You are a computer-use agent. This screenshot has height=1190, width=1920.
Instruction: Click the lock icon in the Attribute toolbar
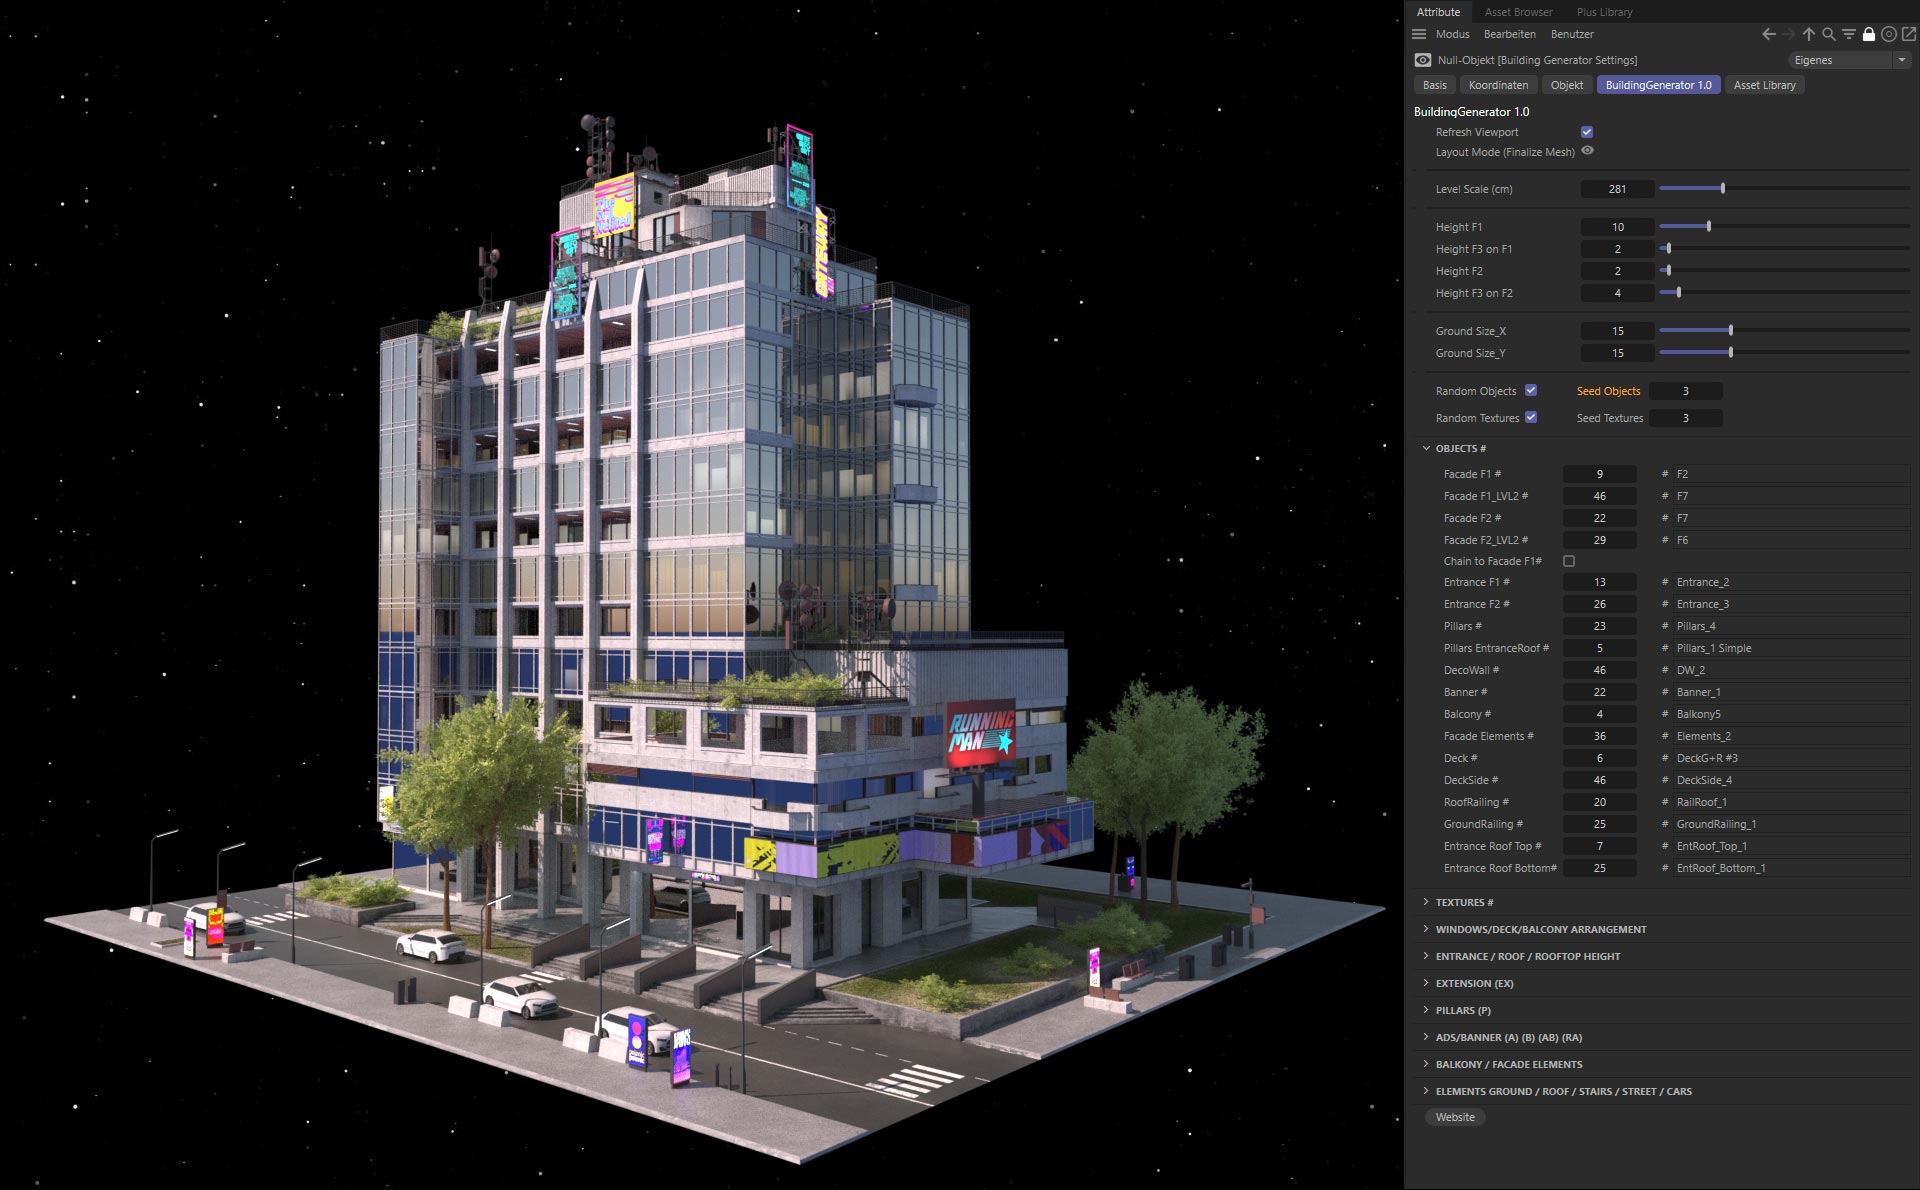point(1869,34)
